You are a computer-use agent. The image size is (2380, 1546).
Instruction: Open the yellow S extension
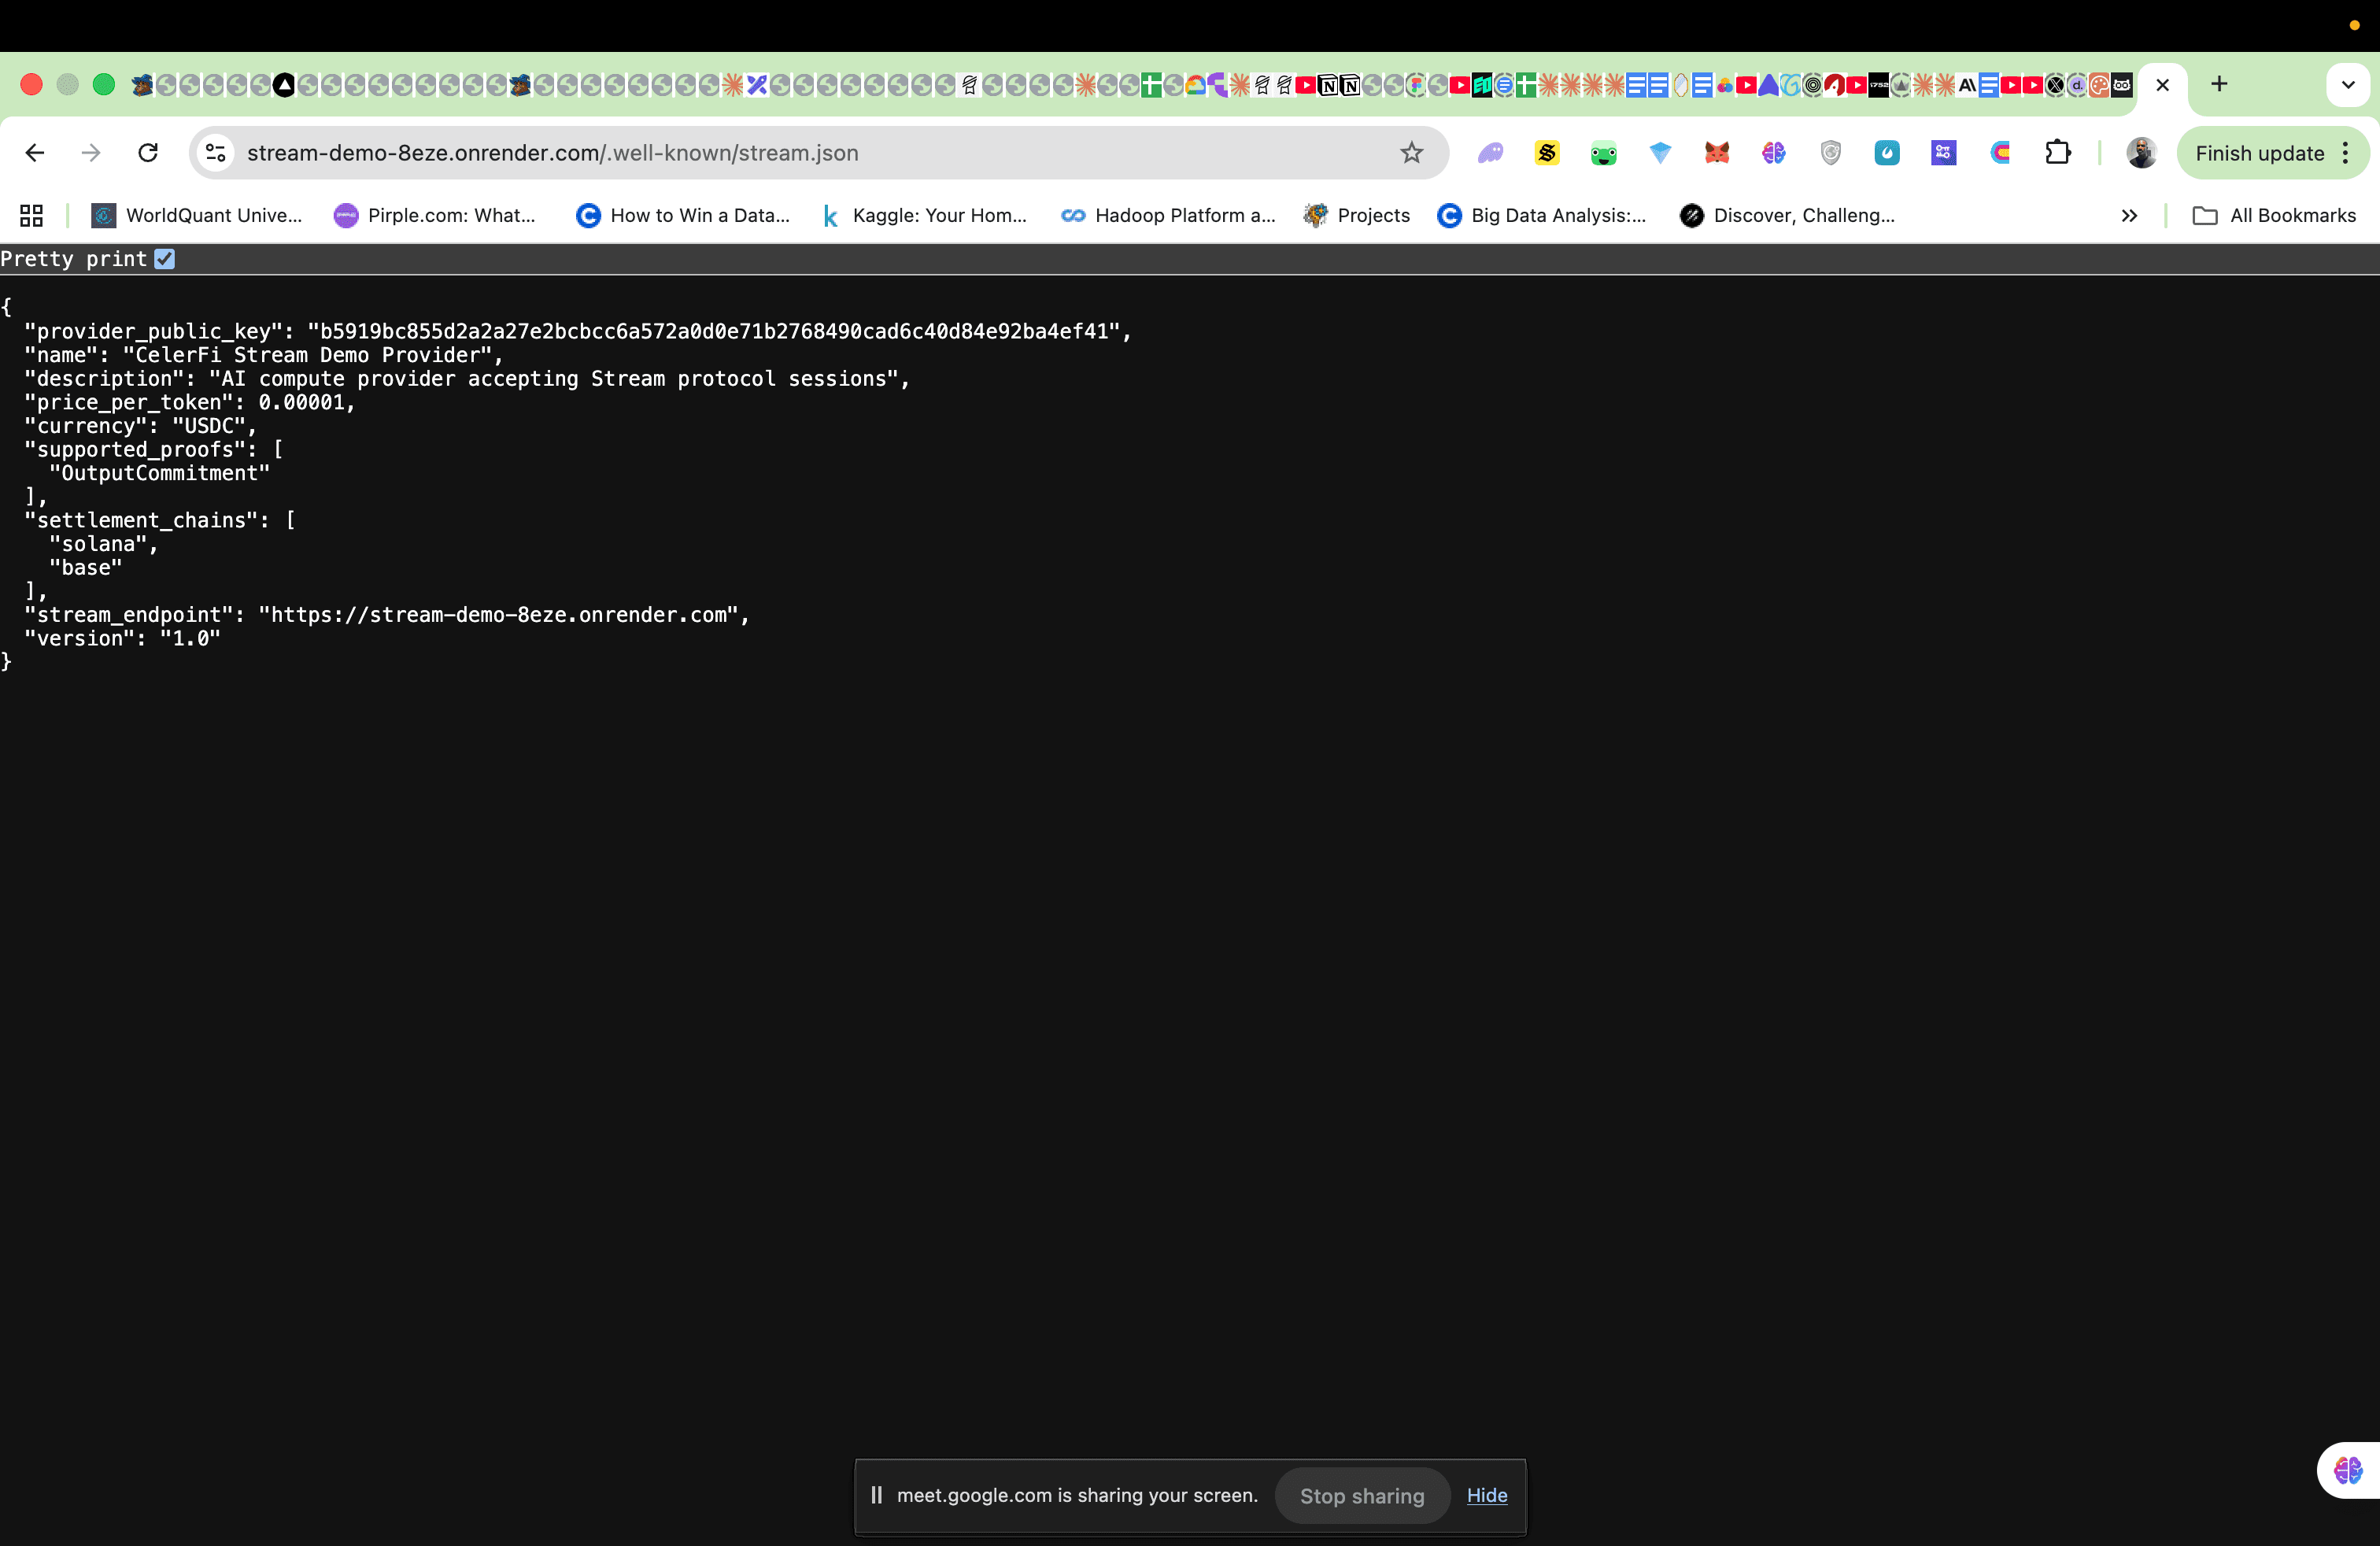pyautogui.click(x=1547, y=153)
